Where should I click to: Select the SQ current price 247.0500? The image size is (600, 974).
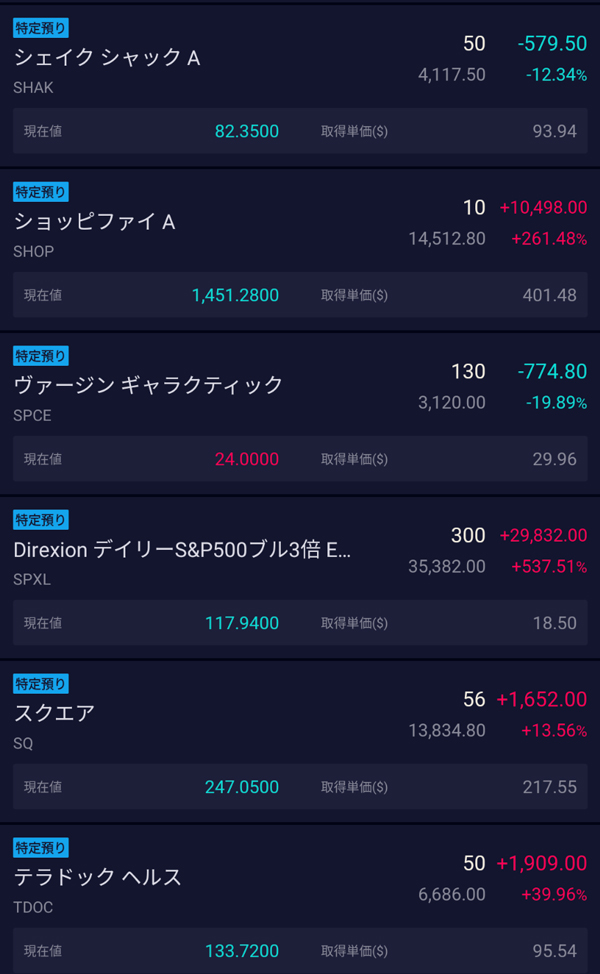pos(242,787)
